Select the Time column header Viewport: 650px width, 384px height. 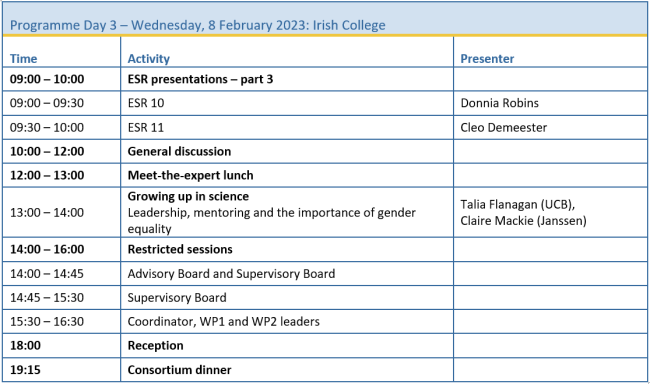pyautogui.click(x=24, y=58)
